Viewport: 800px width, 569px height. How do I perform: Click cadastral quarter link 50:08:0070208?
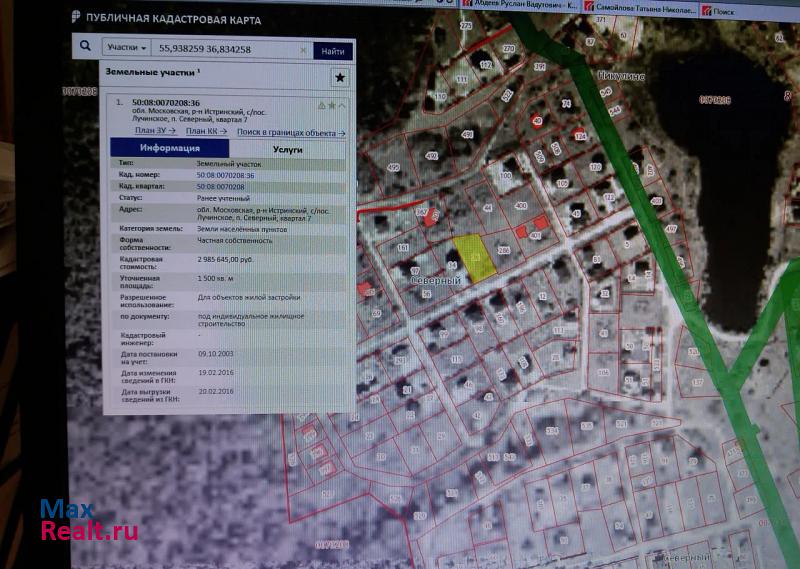[220, 187]
